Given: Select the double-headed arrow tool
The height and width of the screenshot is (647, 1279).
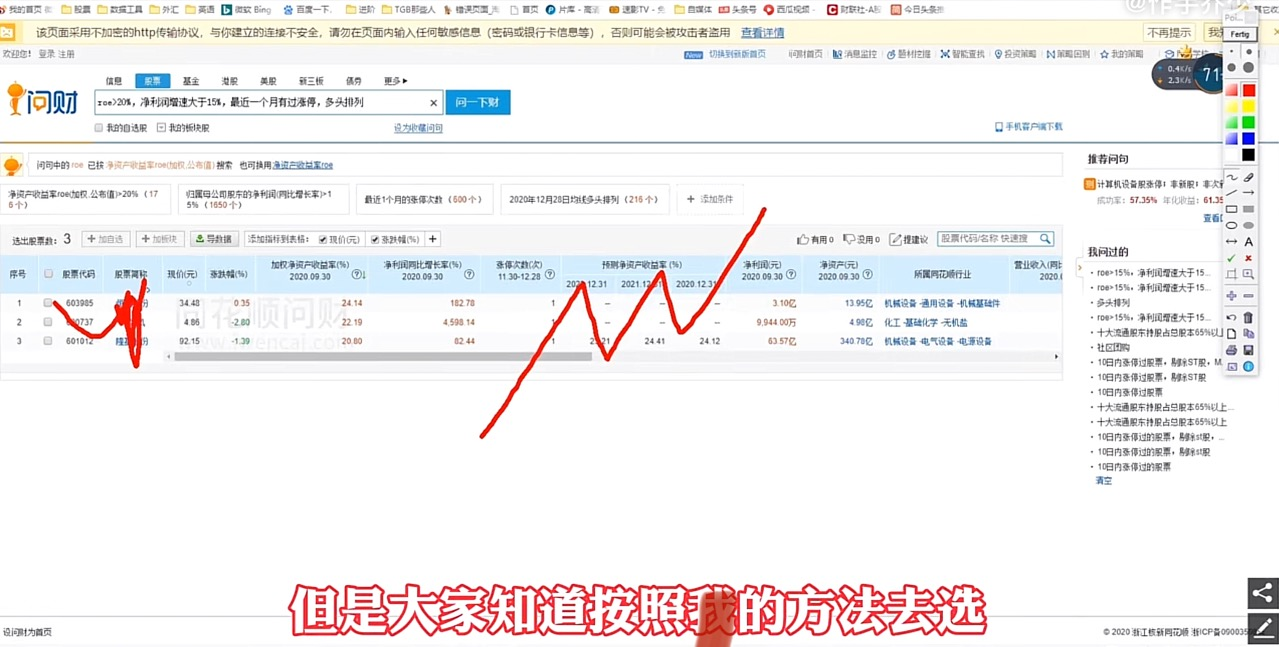Looking at the screenshot, I should [x=1232, y=241].
